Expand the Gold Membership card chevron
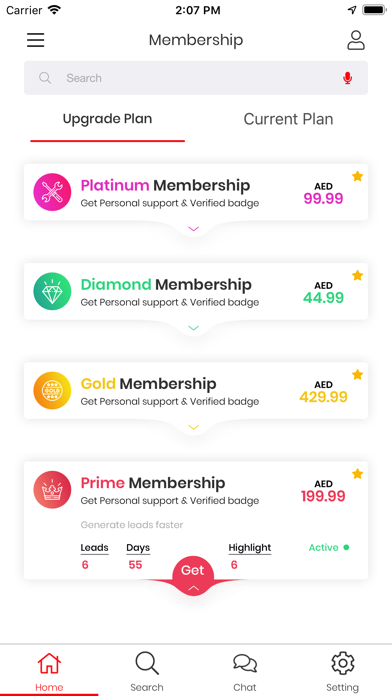 [x=194, y=427]
